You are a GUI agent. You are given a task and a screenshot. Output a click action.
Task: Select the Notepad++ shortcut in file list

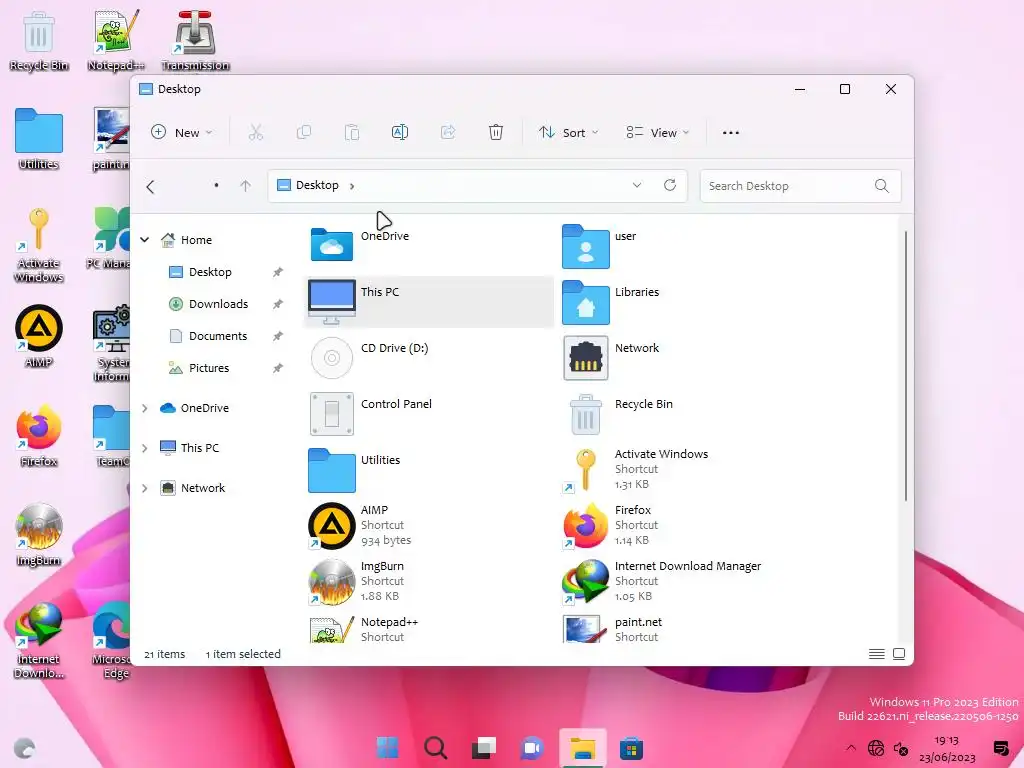tap(430, 630)
